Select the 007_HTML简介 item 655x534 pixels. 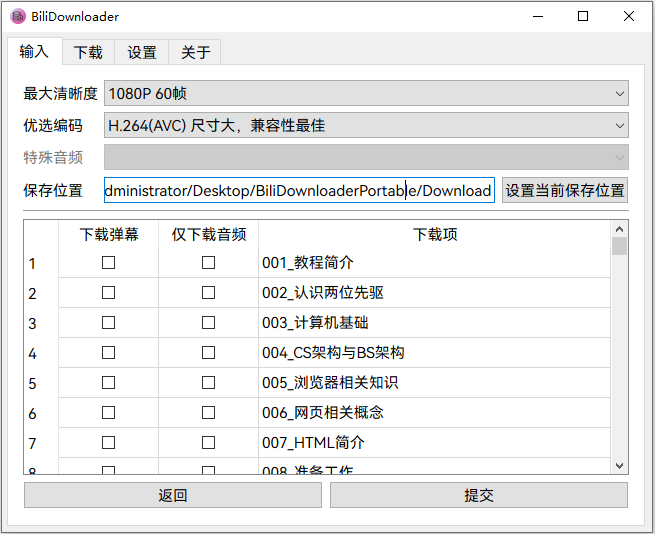click(x=434, y=442)
